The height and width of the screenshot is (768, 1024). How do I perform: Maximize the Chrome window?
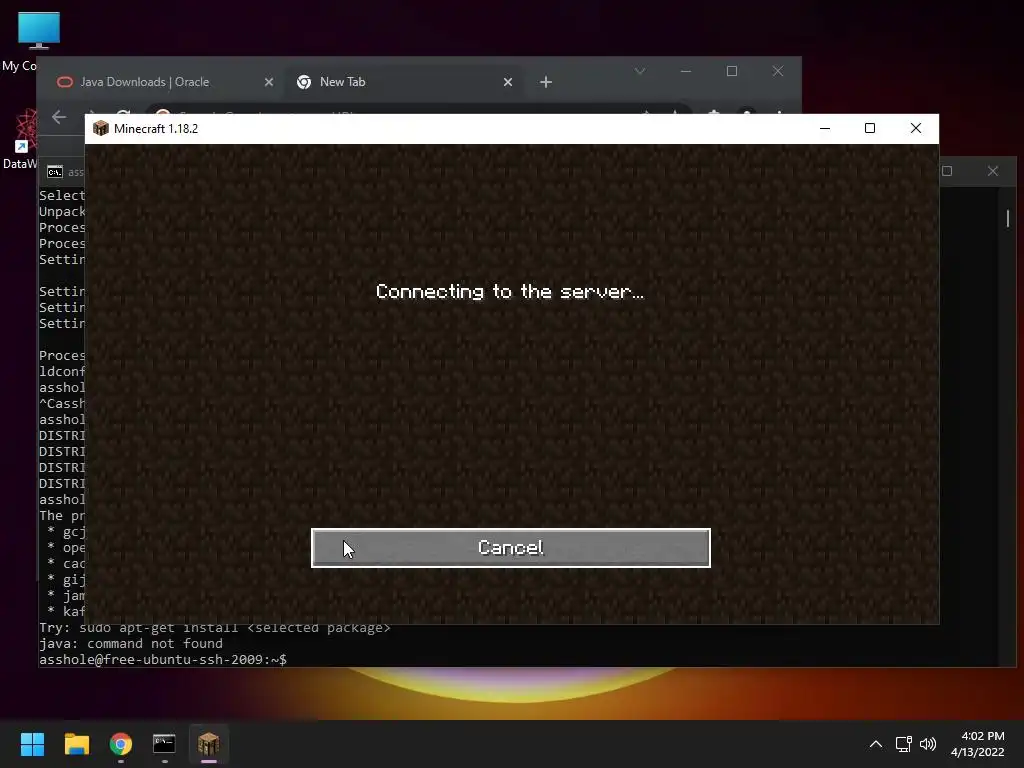tap(732, 71)
